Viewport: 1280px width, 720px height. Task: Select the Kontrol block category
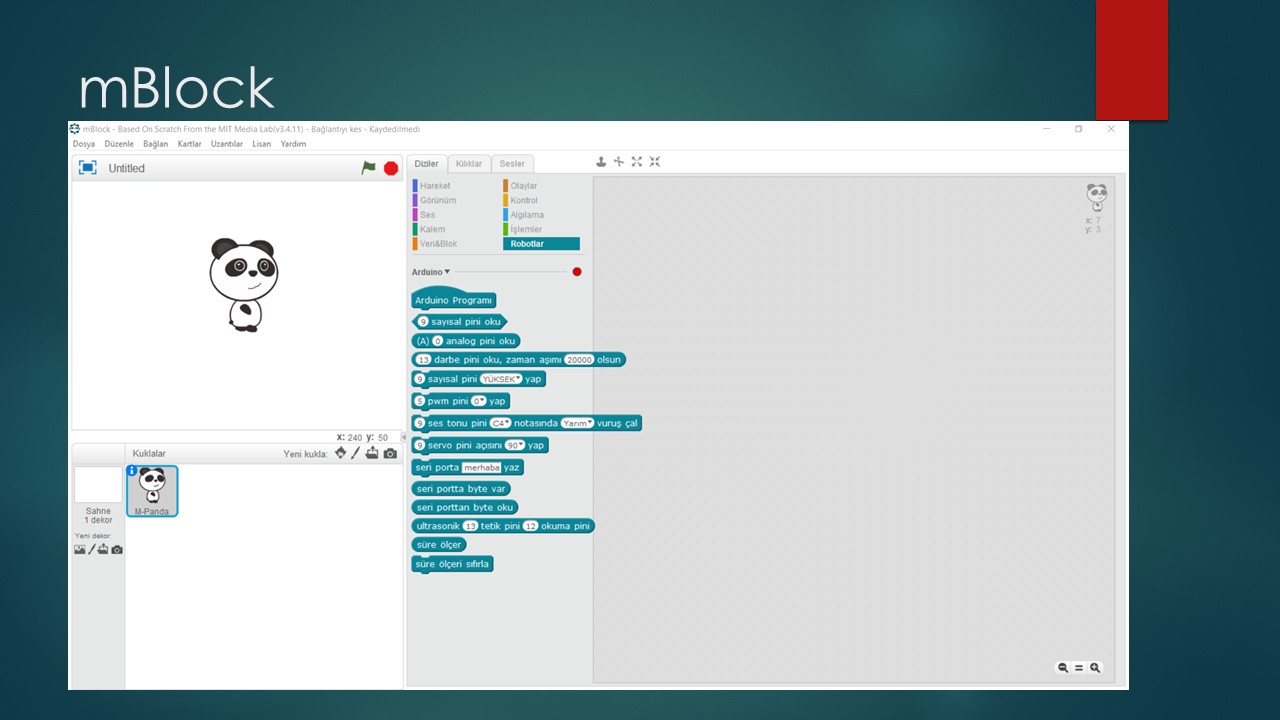click(x=524, y=200)
